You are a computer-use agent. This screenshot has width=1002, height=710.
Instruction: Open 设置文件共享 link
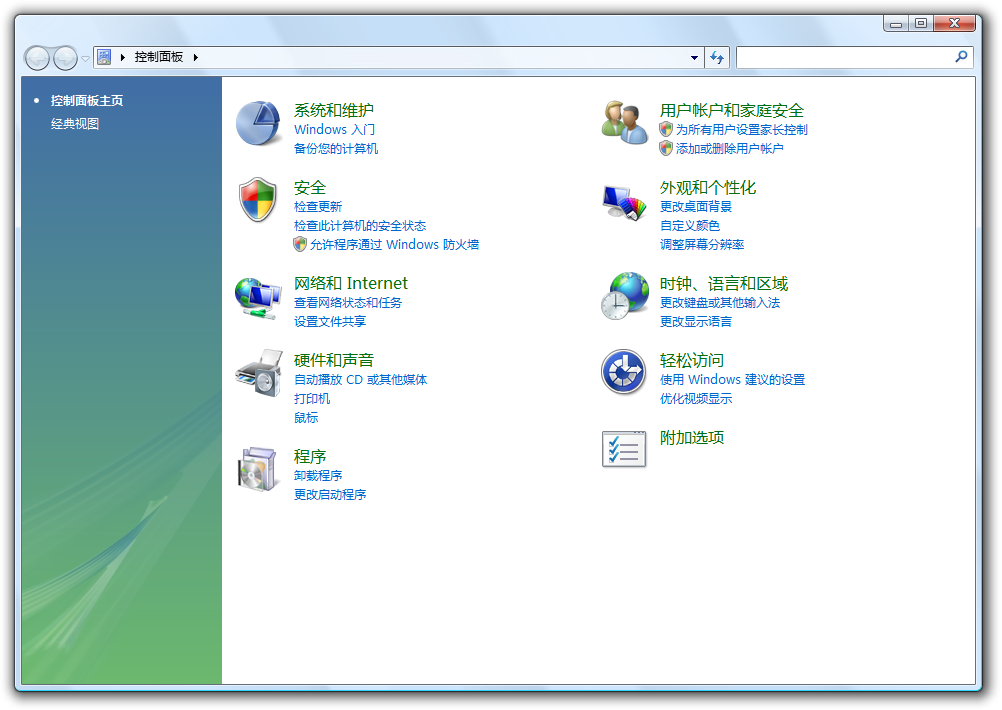(x=330, y=321)
